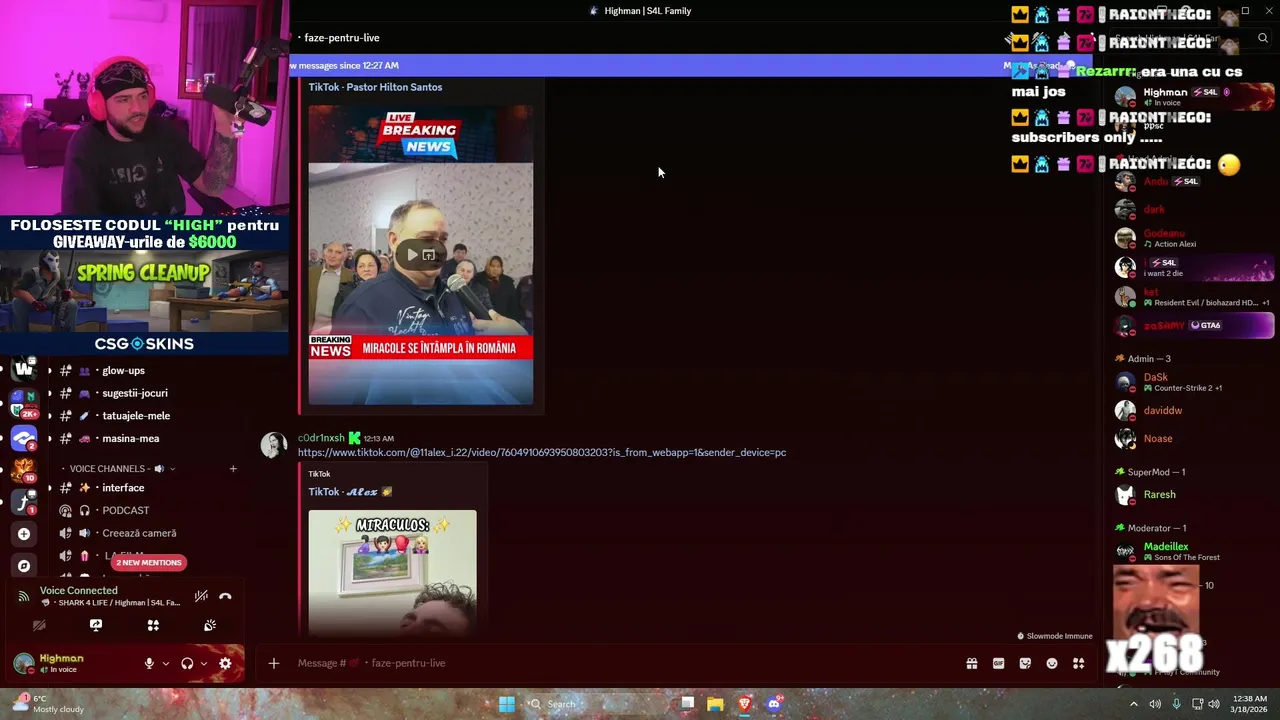1280x720 pixels.
Task: Expand interface channel thread arrow
Action: (x=49, y=488)
